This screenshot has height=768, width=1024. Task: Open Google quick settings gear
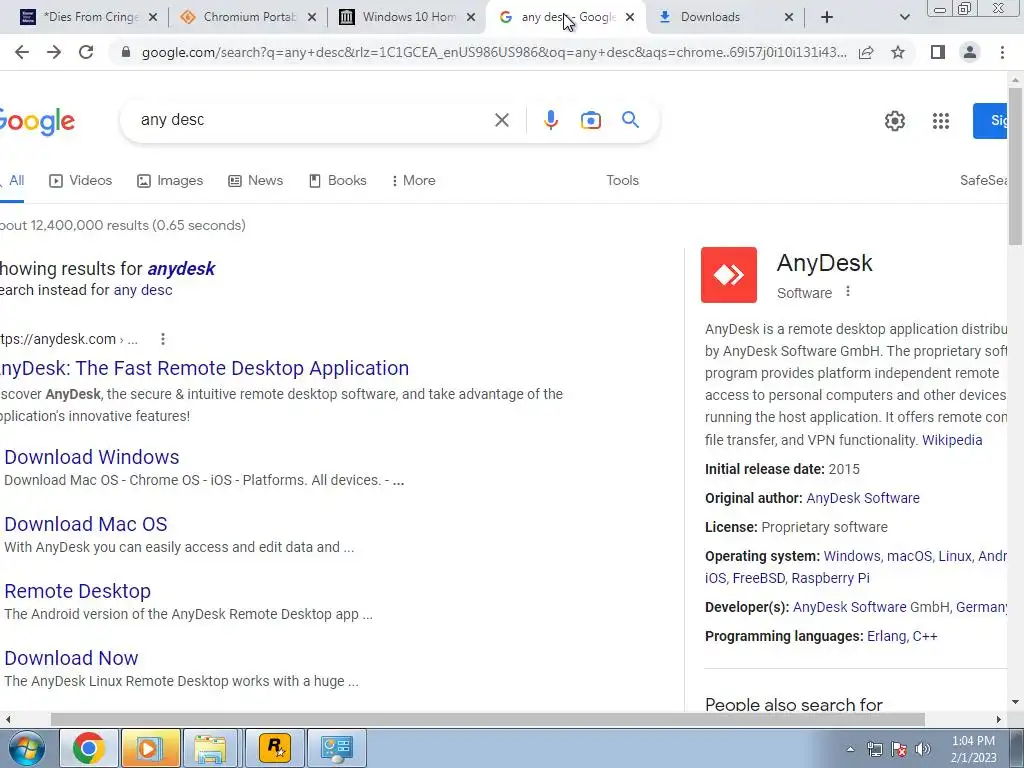click(x=895, y=121)
